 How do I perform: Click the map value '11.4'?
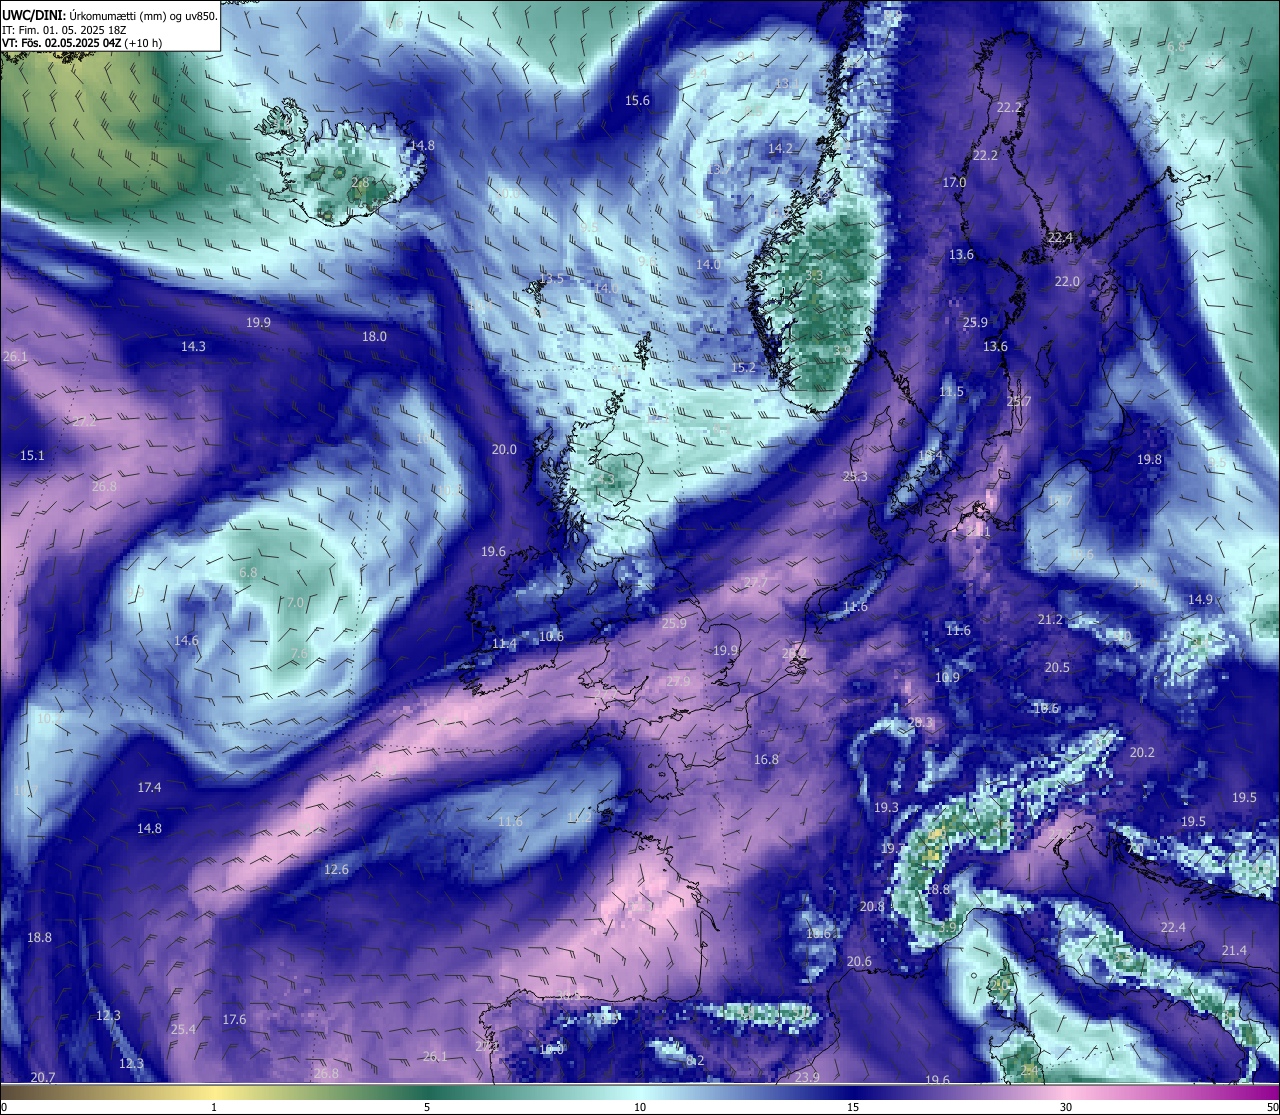504,644
